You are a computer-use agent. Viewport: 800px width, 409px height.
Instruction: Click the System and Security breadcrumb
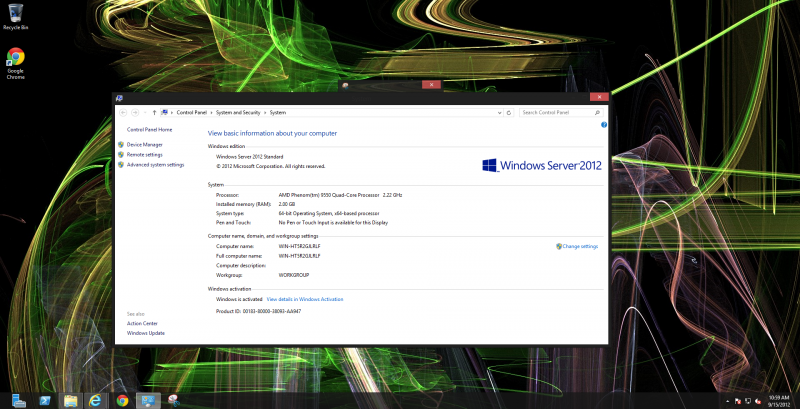(x=238, y=113)
